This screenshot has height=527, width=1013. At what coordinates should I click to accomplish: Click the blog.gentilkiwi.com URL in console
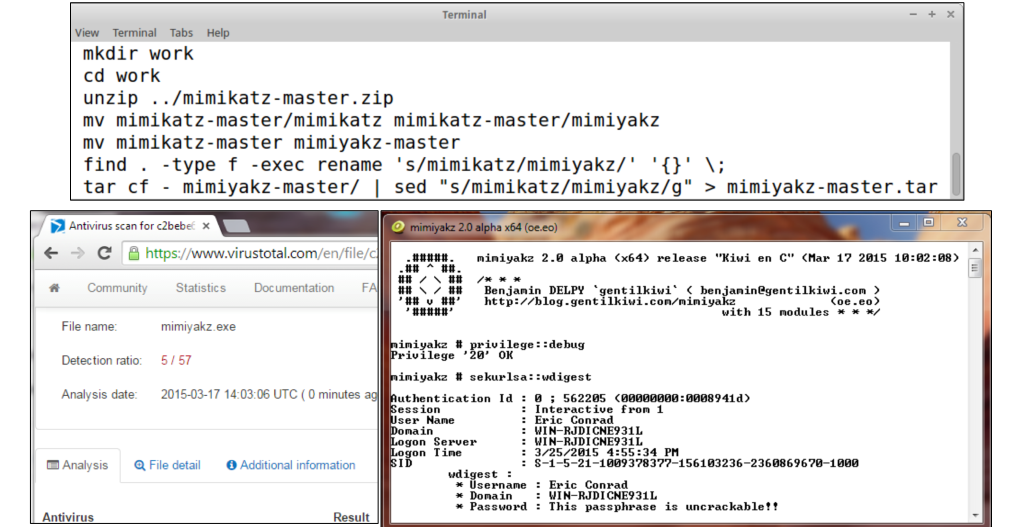click(x=610, y=302)
